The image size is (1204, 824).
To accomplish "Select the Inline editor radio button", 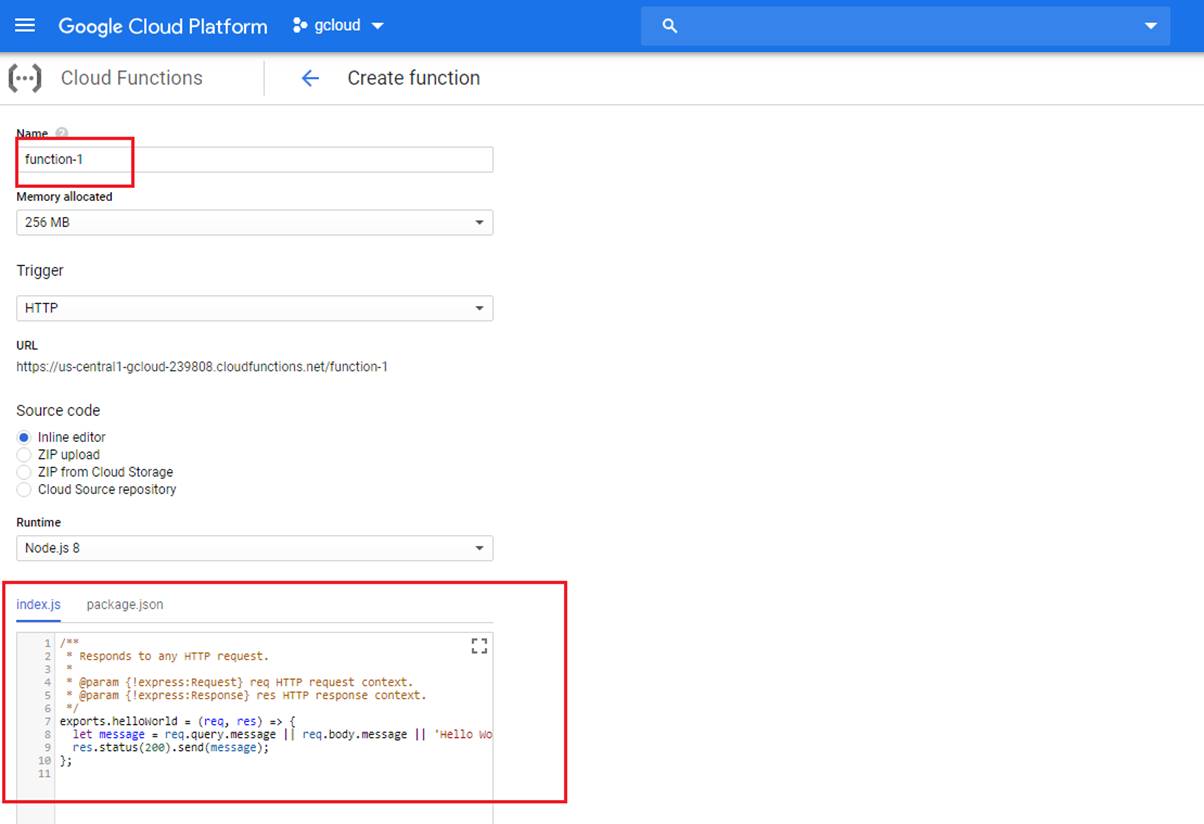I will pos(24,437).
